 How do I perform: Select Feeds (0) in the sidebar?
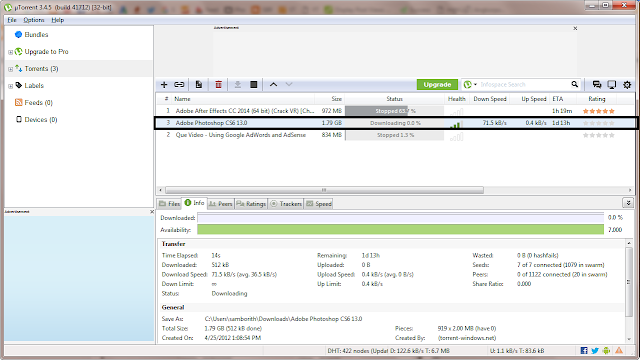click(38, 102)
